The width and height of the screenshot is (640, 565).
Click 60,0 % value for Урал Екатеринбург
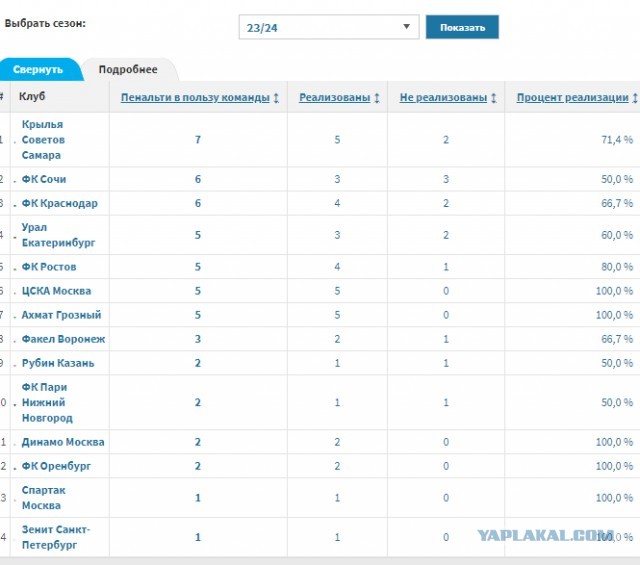(617, 235)
